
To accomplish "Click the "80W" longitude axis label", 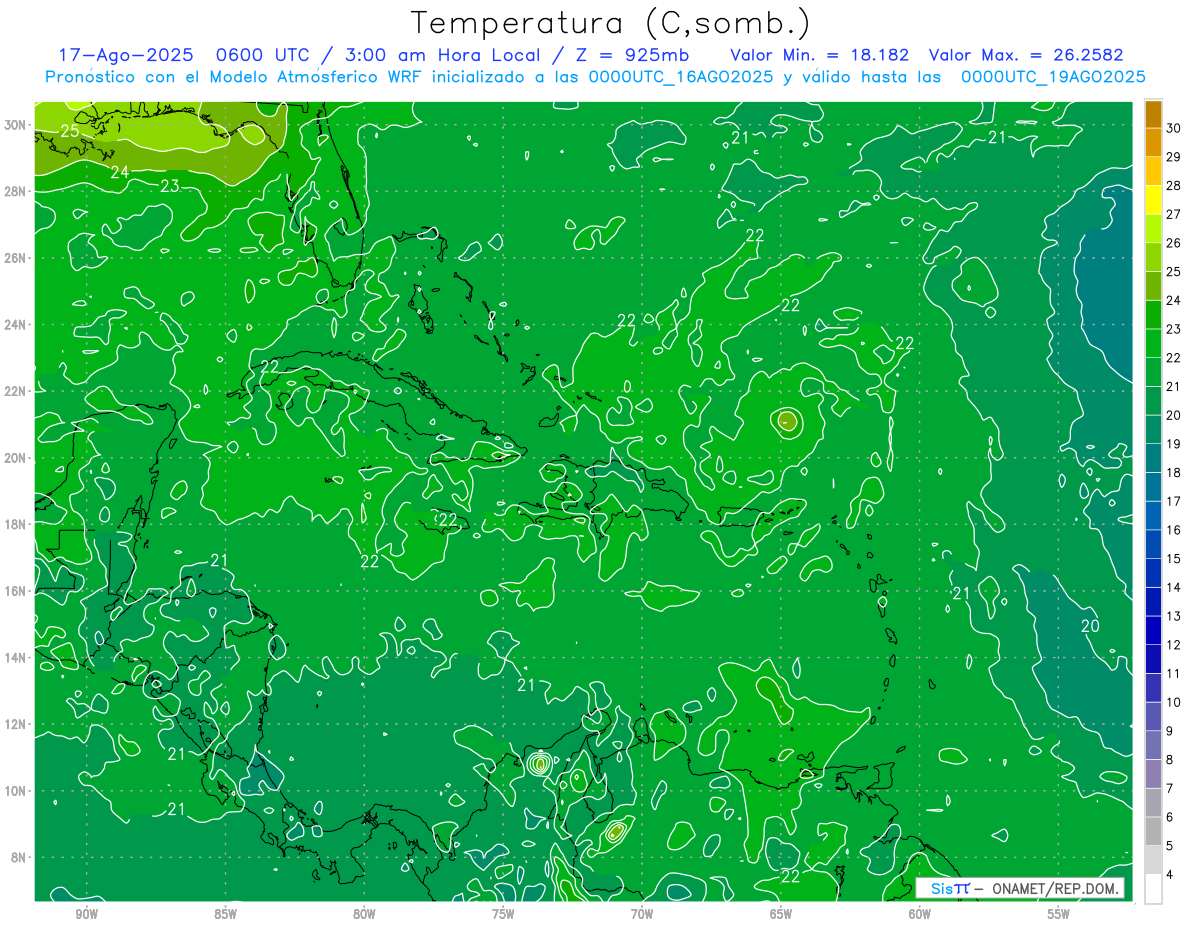I will (x=364, y=914).
